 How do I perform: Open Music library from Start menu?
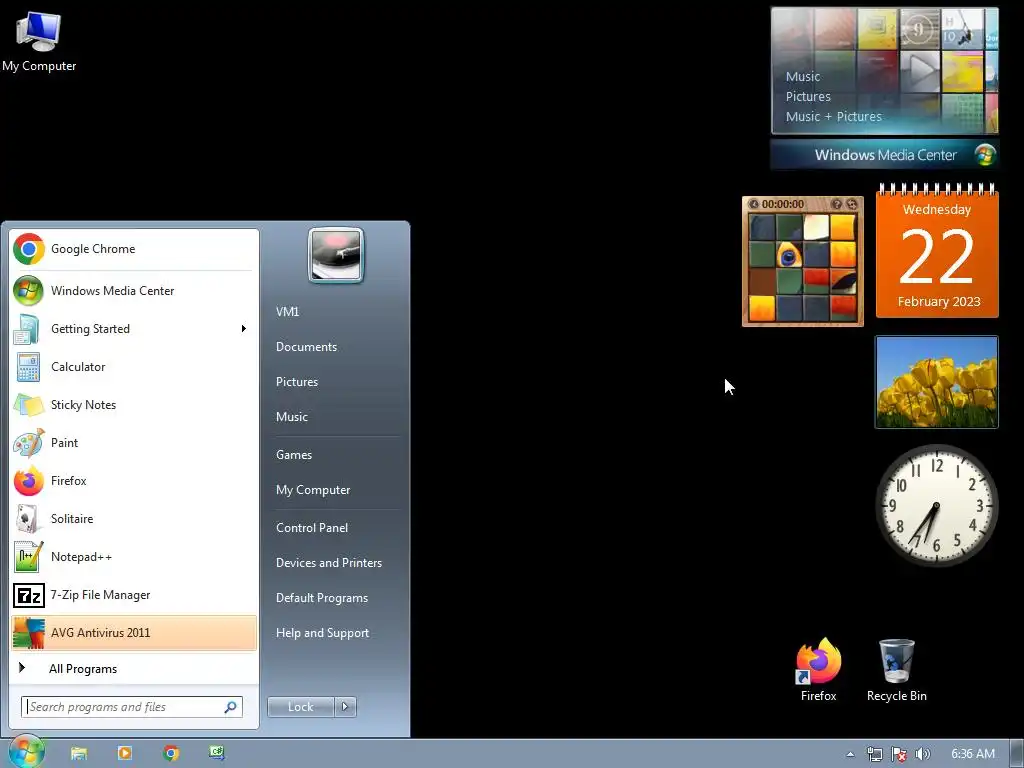pyautogui.click(x=291, y=417)
